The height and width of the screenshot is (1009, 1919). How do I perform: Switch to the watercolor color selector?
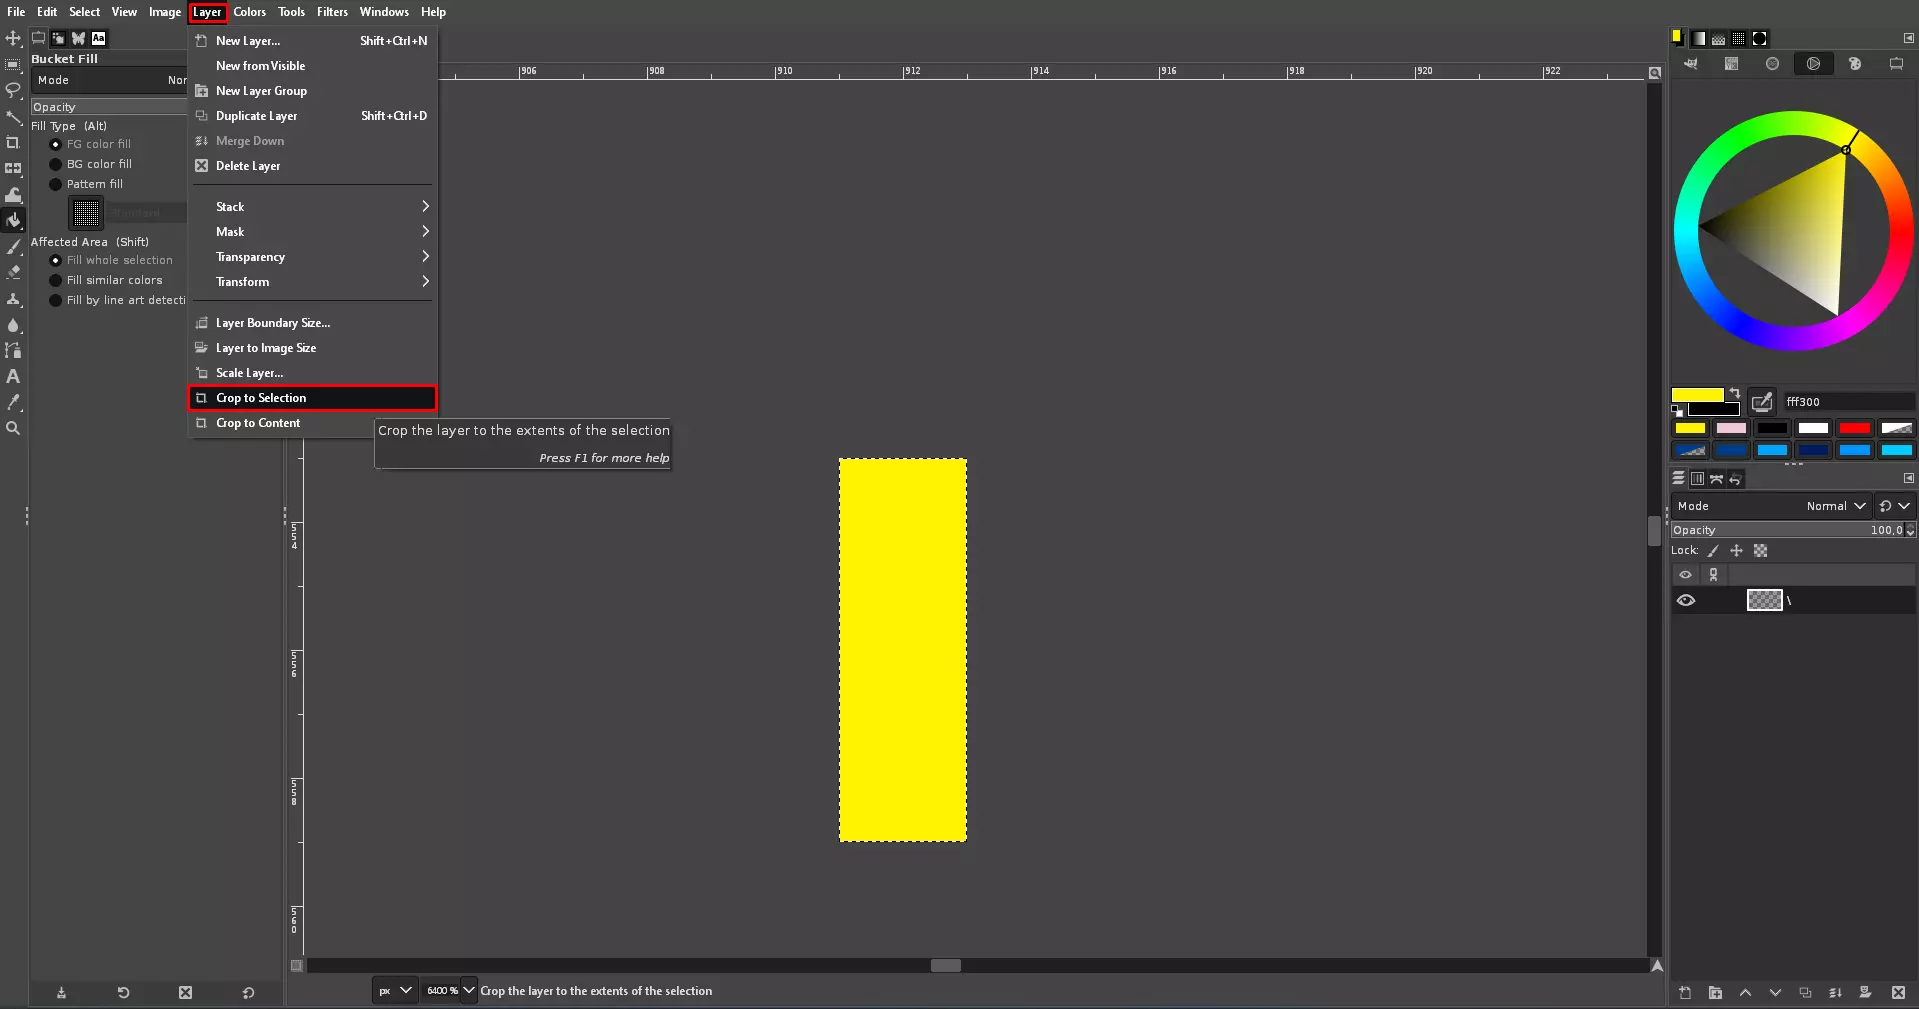tap(1772, 64)
